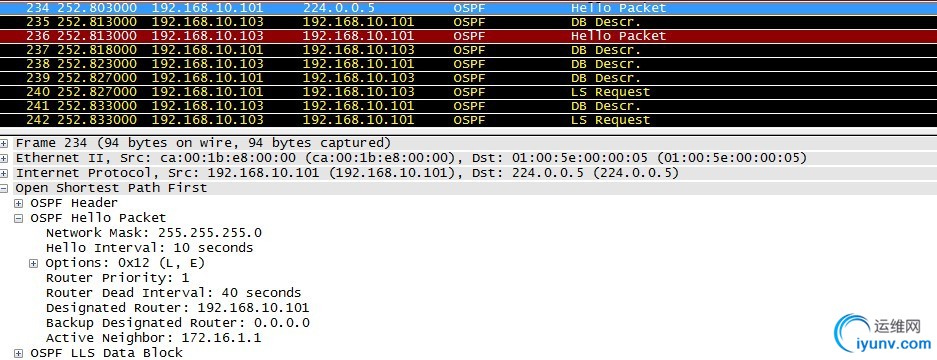Image resolution: width=937 pixels, height=360 pixels.
Task: Select packet 237 DB Descr. row
Action: 468,50
